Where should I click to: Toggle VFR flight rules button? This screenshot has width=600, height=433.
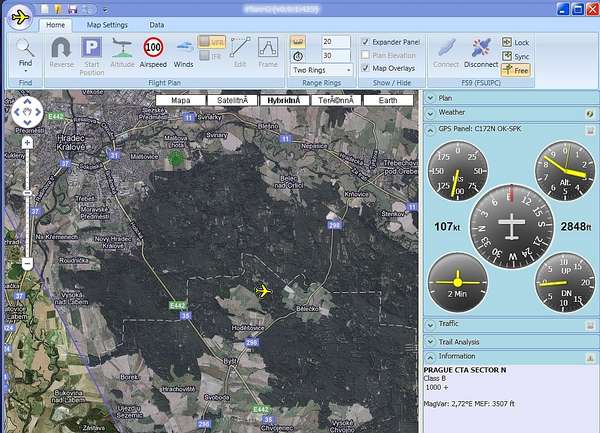click(x=212, y=42)
